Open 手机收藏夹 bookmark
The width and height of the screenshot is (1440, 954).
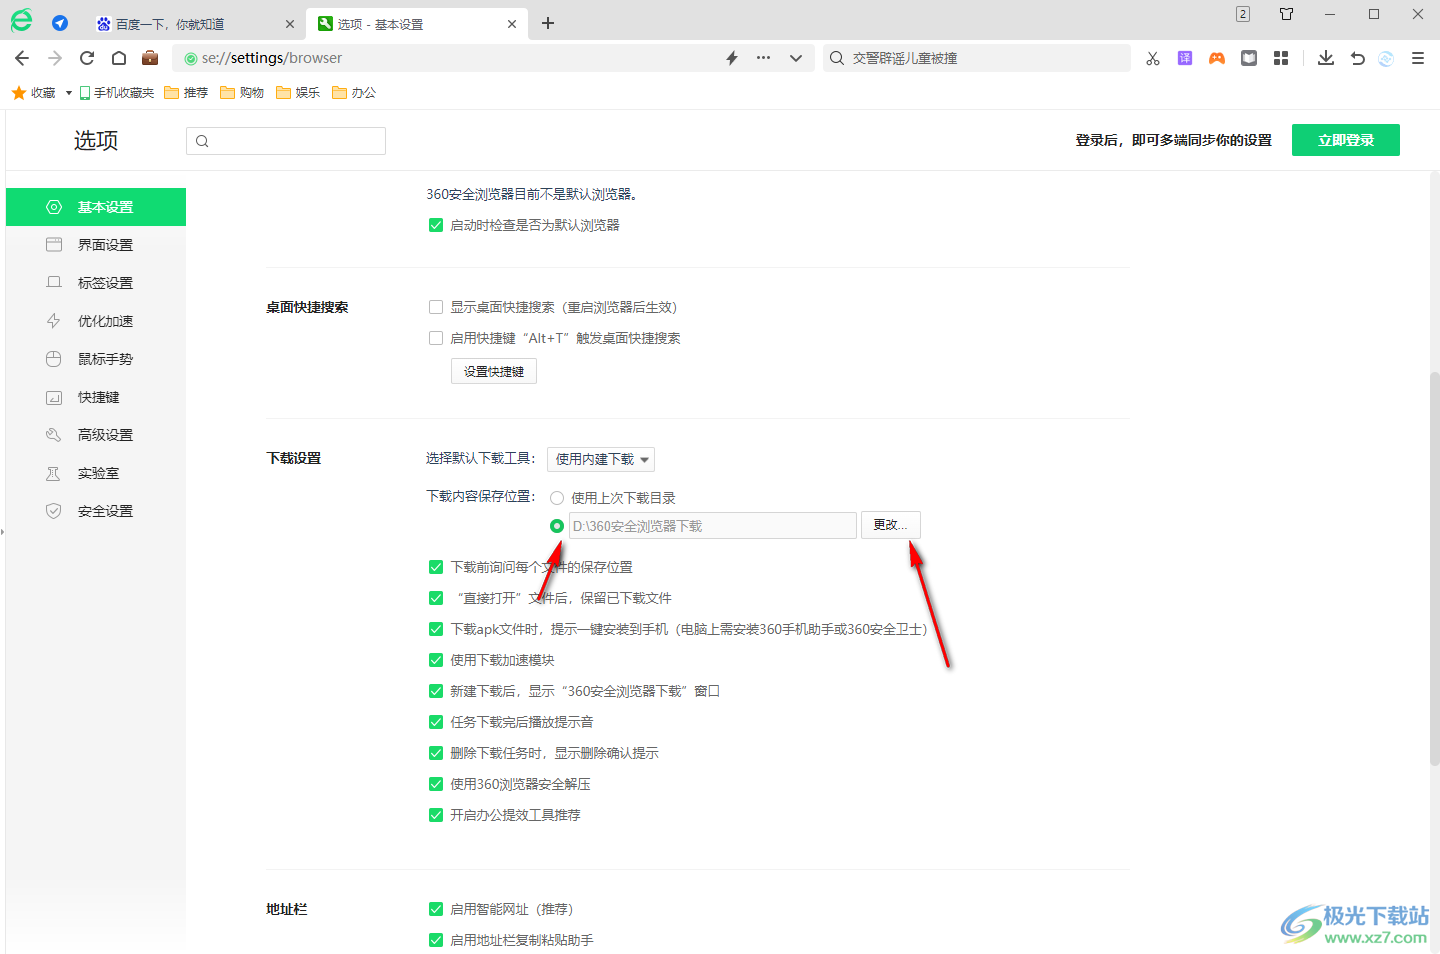[116, 93]
